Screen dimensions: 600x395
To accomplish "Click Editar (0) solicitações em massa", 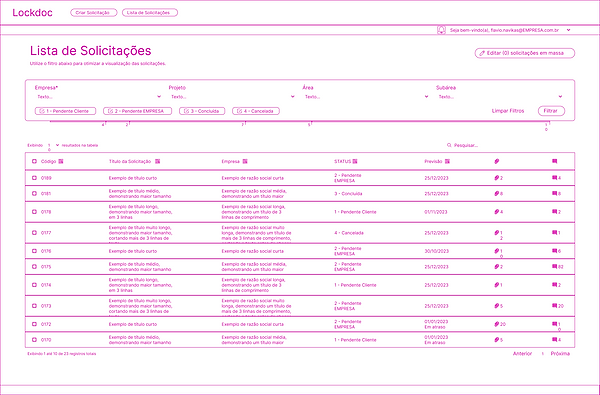I will (x=525, y=53).
